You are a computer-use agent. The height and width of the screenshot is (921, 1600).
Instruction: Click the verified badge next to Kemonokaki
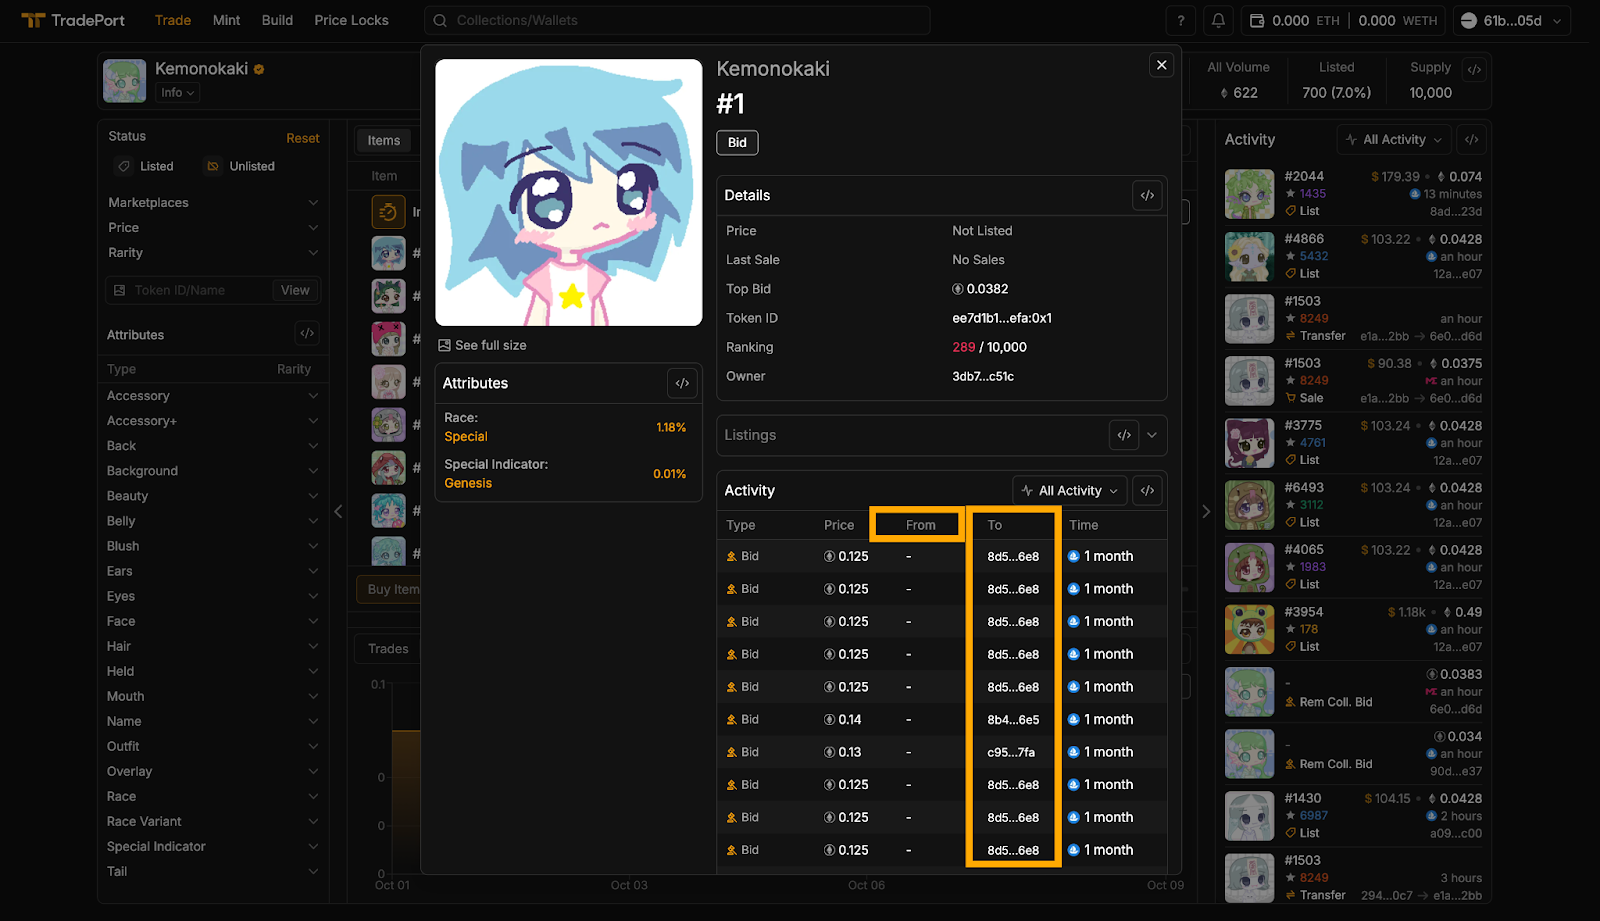[x=259, y=69]
